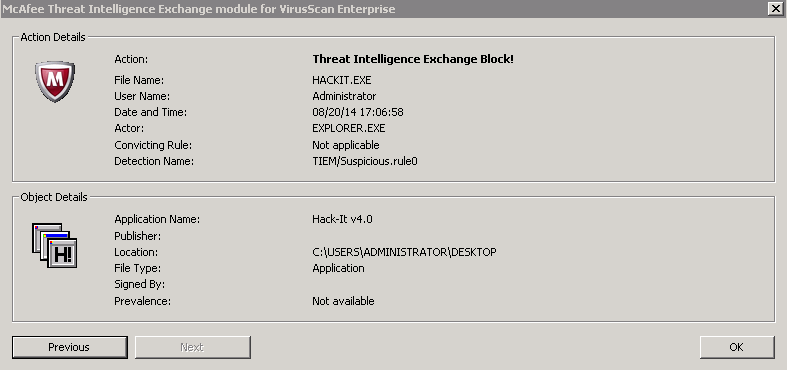Click the TIEM/Suspicious.rule0 detection name

click(x=365, y=162)
